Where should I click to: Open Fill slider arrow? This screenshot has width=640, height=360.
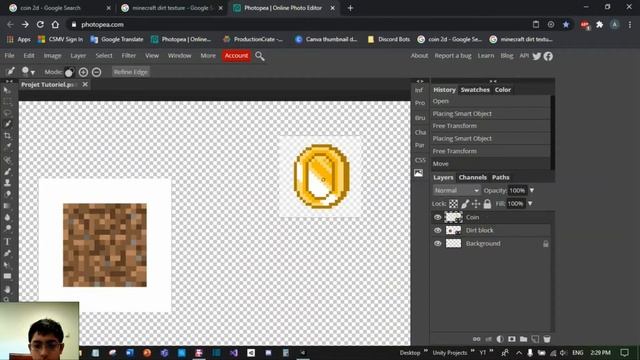pyautogui.click(x=530, y=203)
